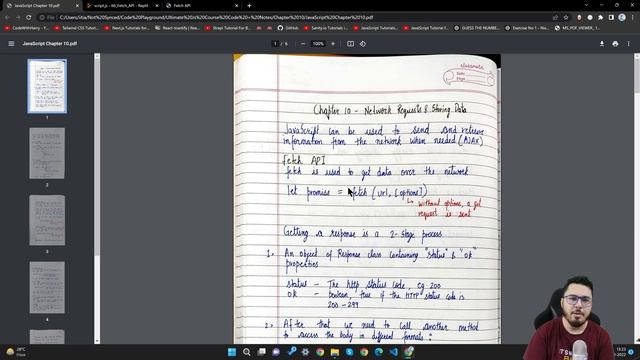The height and width of the screenshot is (360, 640).
Task: Open a new browser tab
Action: coord(249,6)
